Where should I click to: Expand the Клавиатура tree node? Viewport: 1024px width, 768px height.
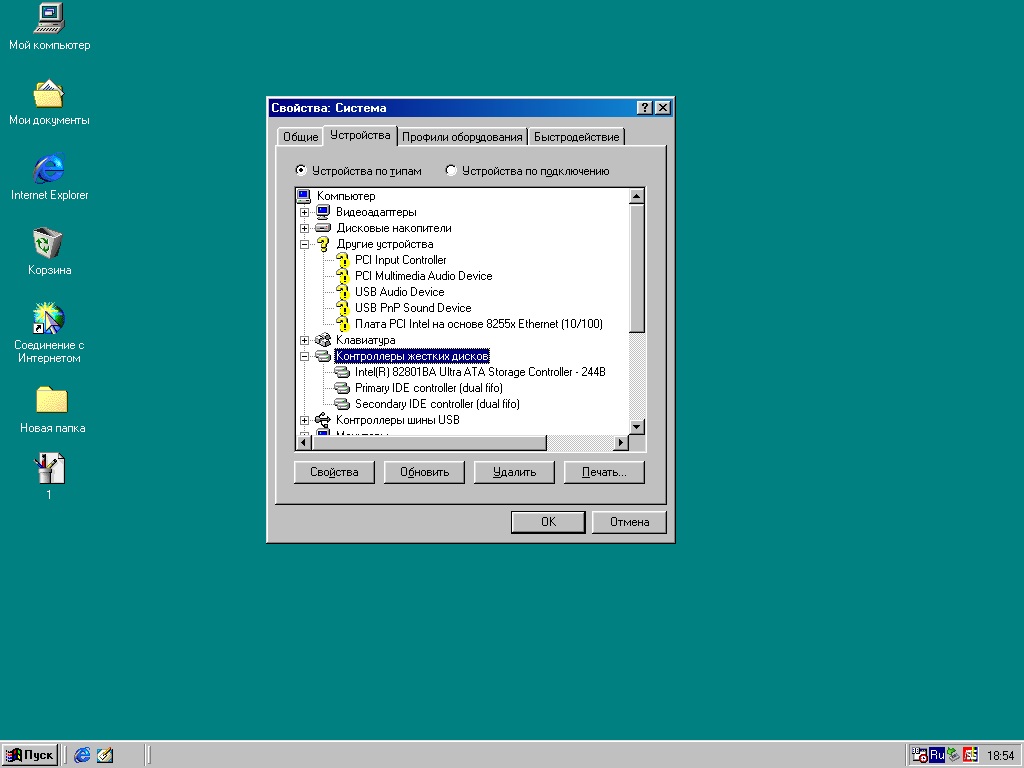pyautogui.click(x=304, y=340)
